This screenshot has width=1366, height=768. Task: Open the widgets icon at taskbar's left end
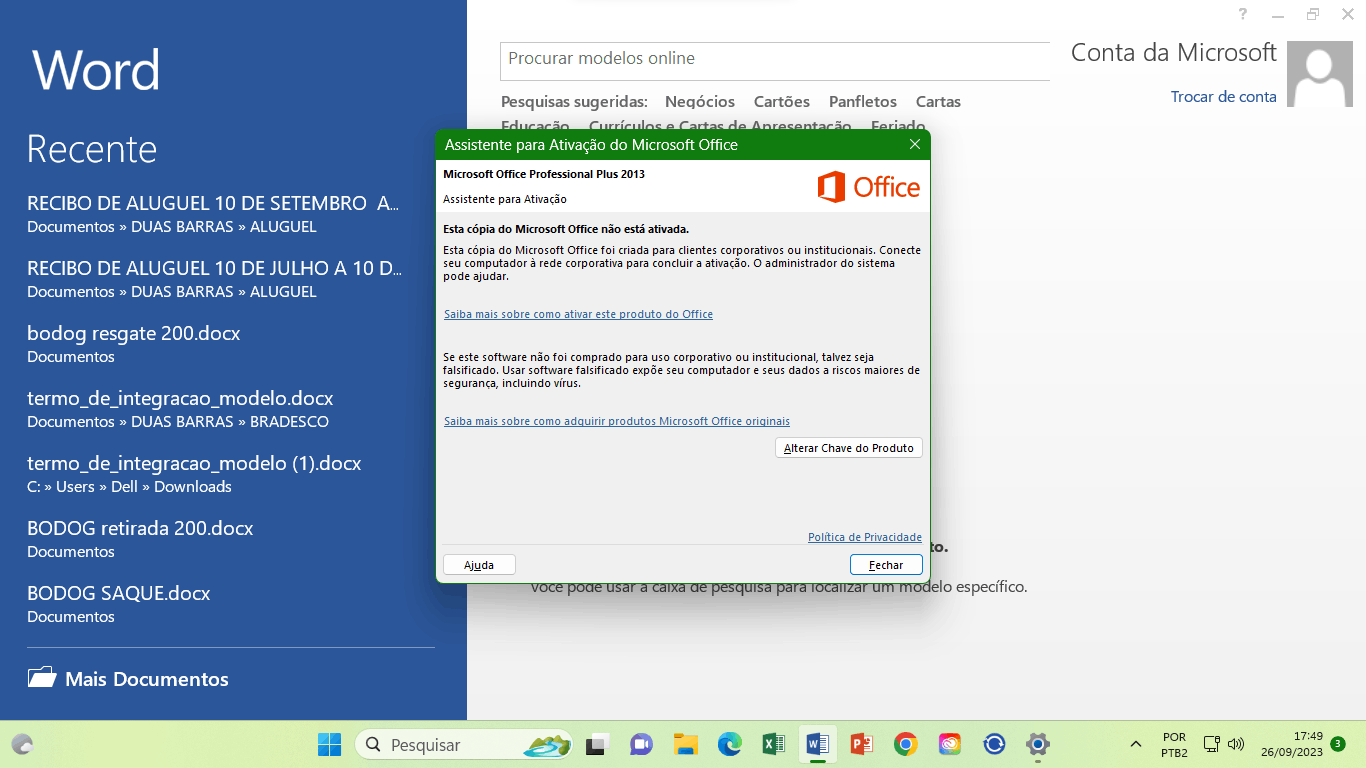tap(22, 745)
